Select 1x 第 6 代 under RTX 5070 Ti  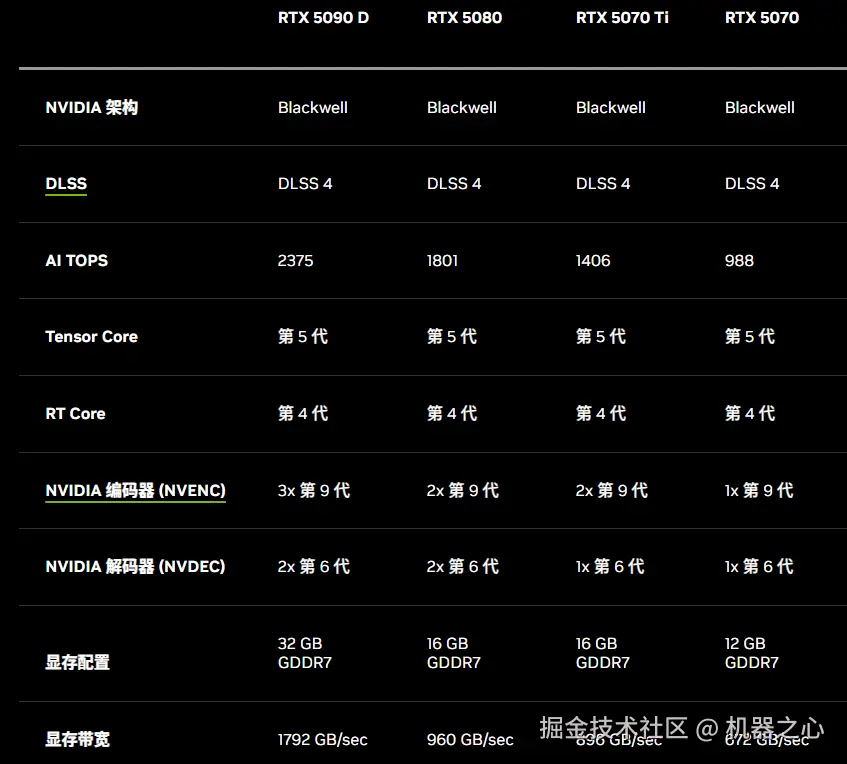610,567
